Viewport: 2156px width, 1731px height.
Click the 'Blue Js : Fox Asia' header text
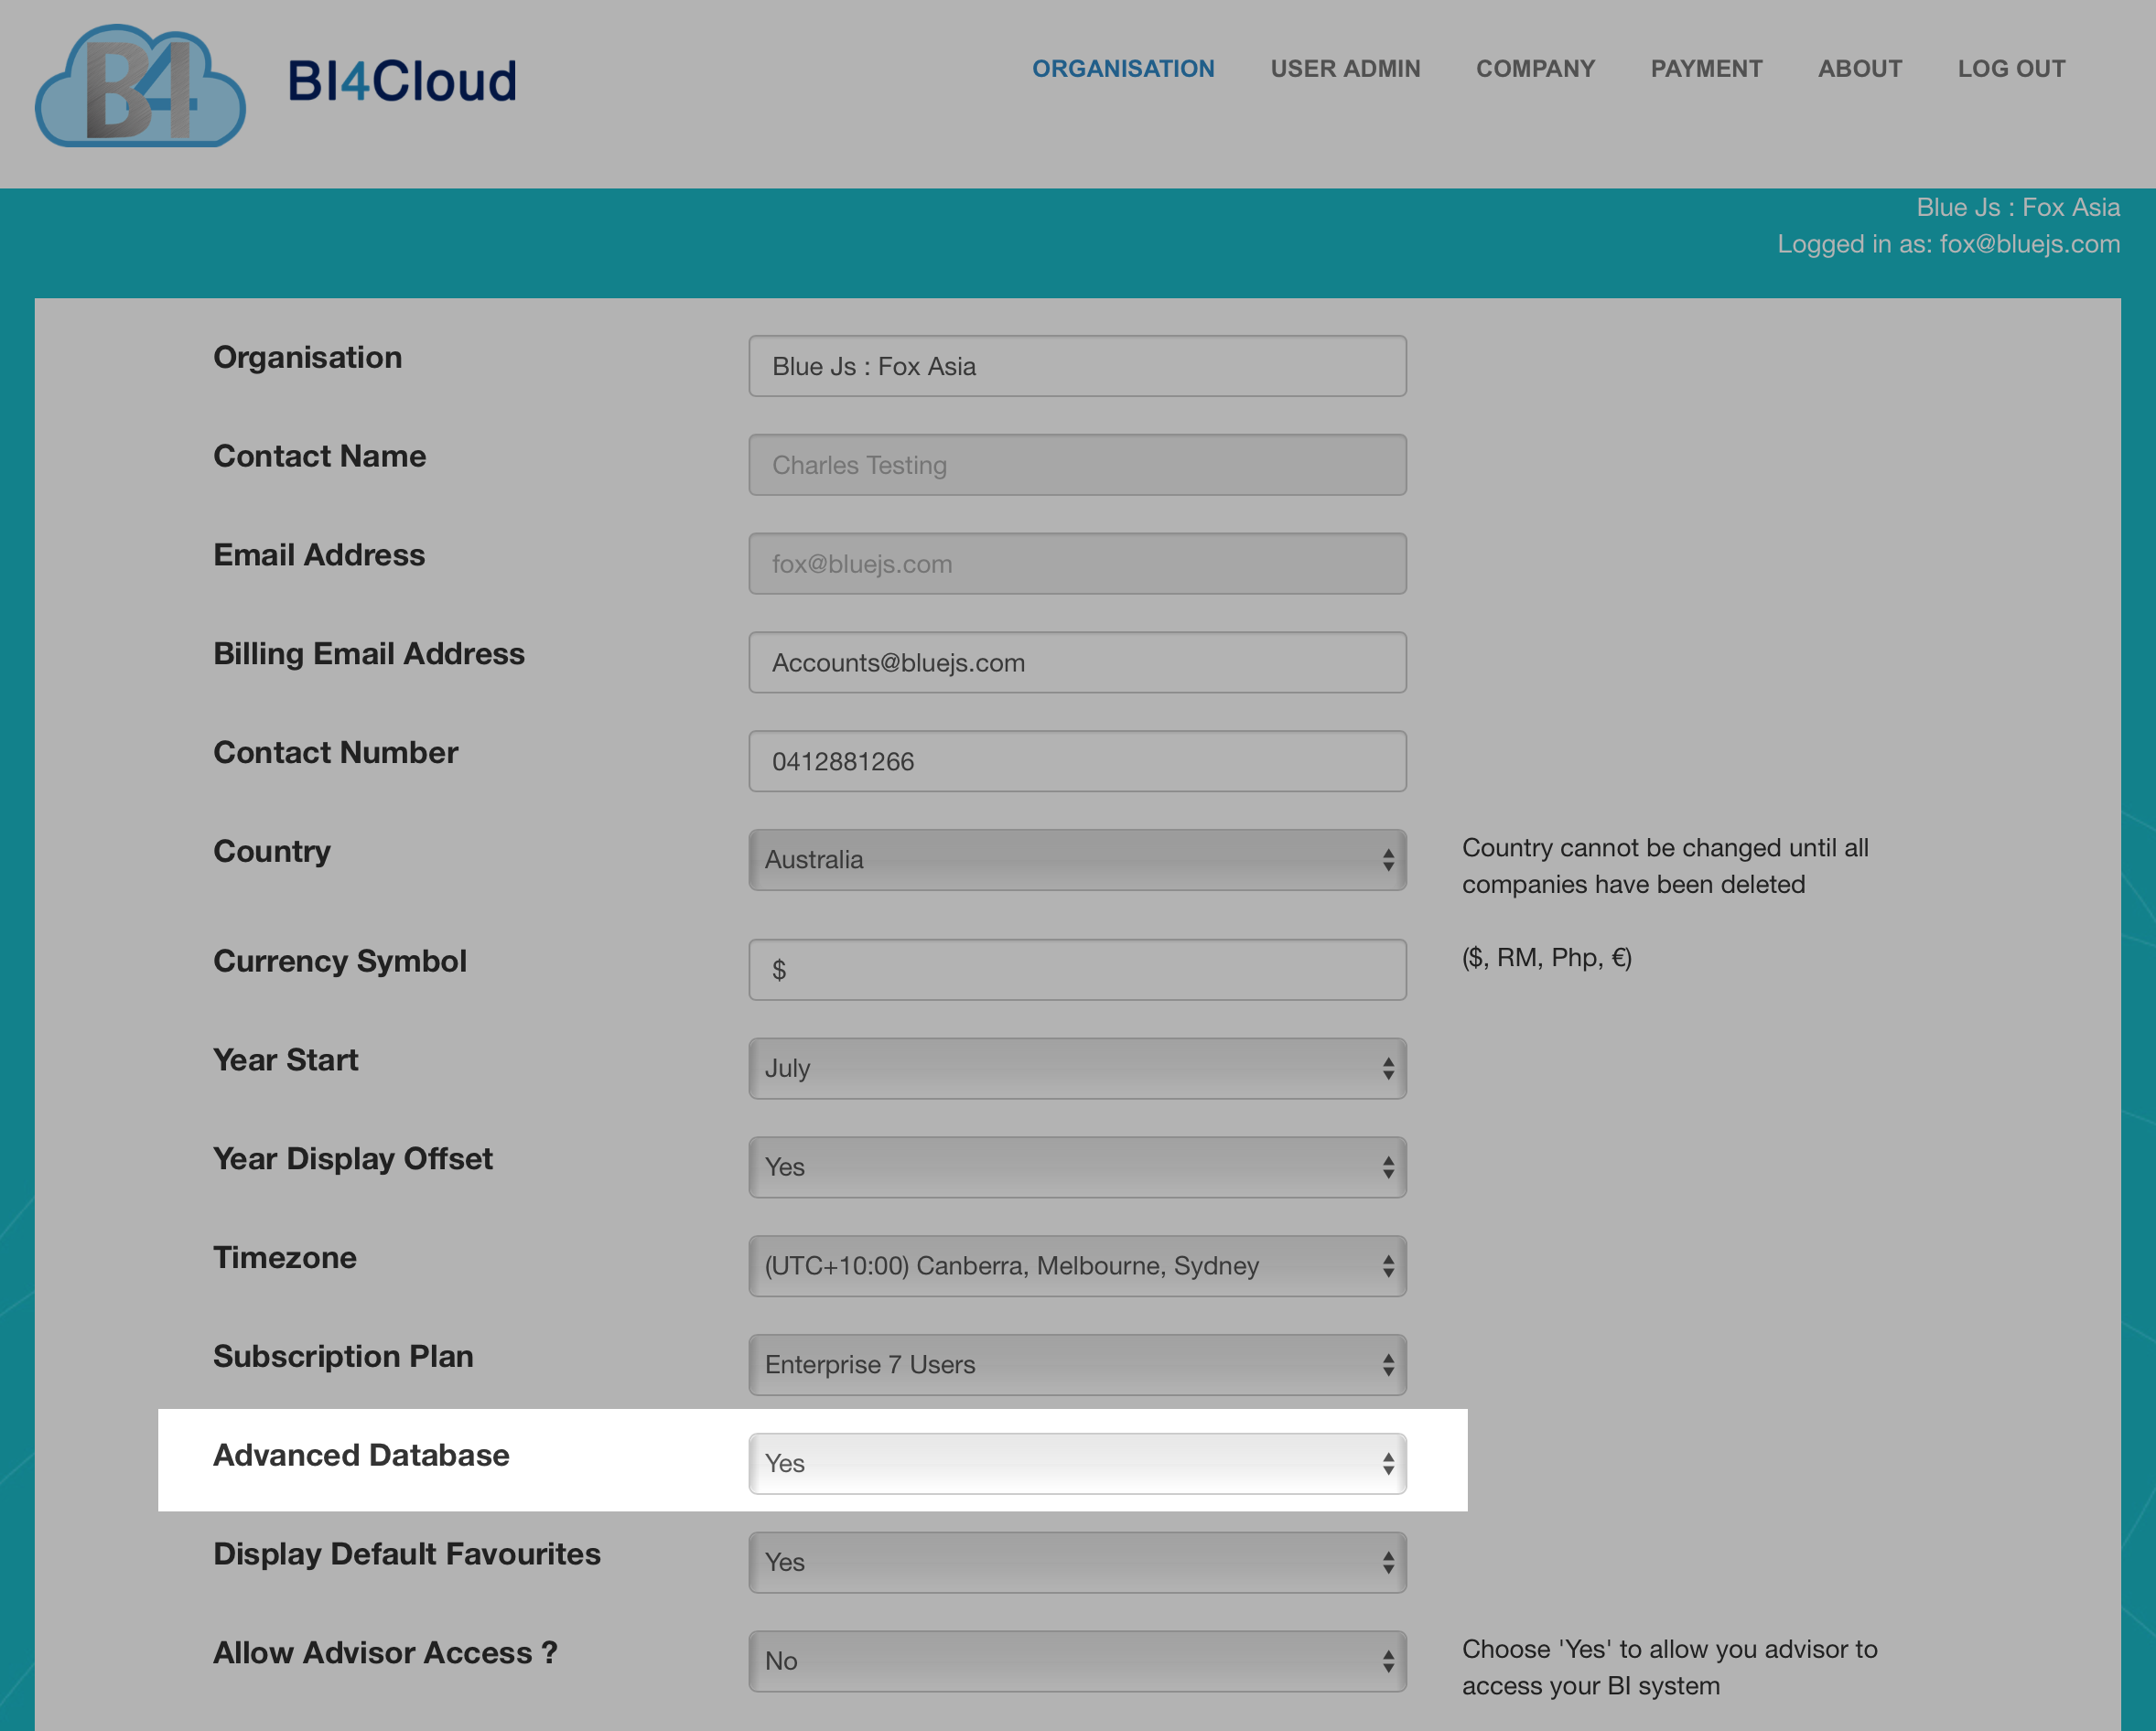(2018, 207)
